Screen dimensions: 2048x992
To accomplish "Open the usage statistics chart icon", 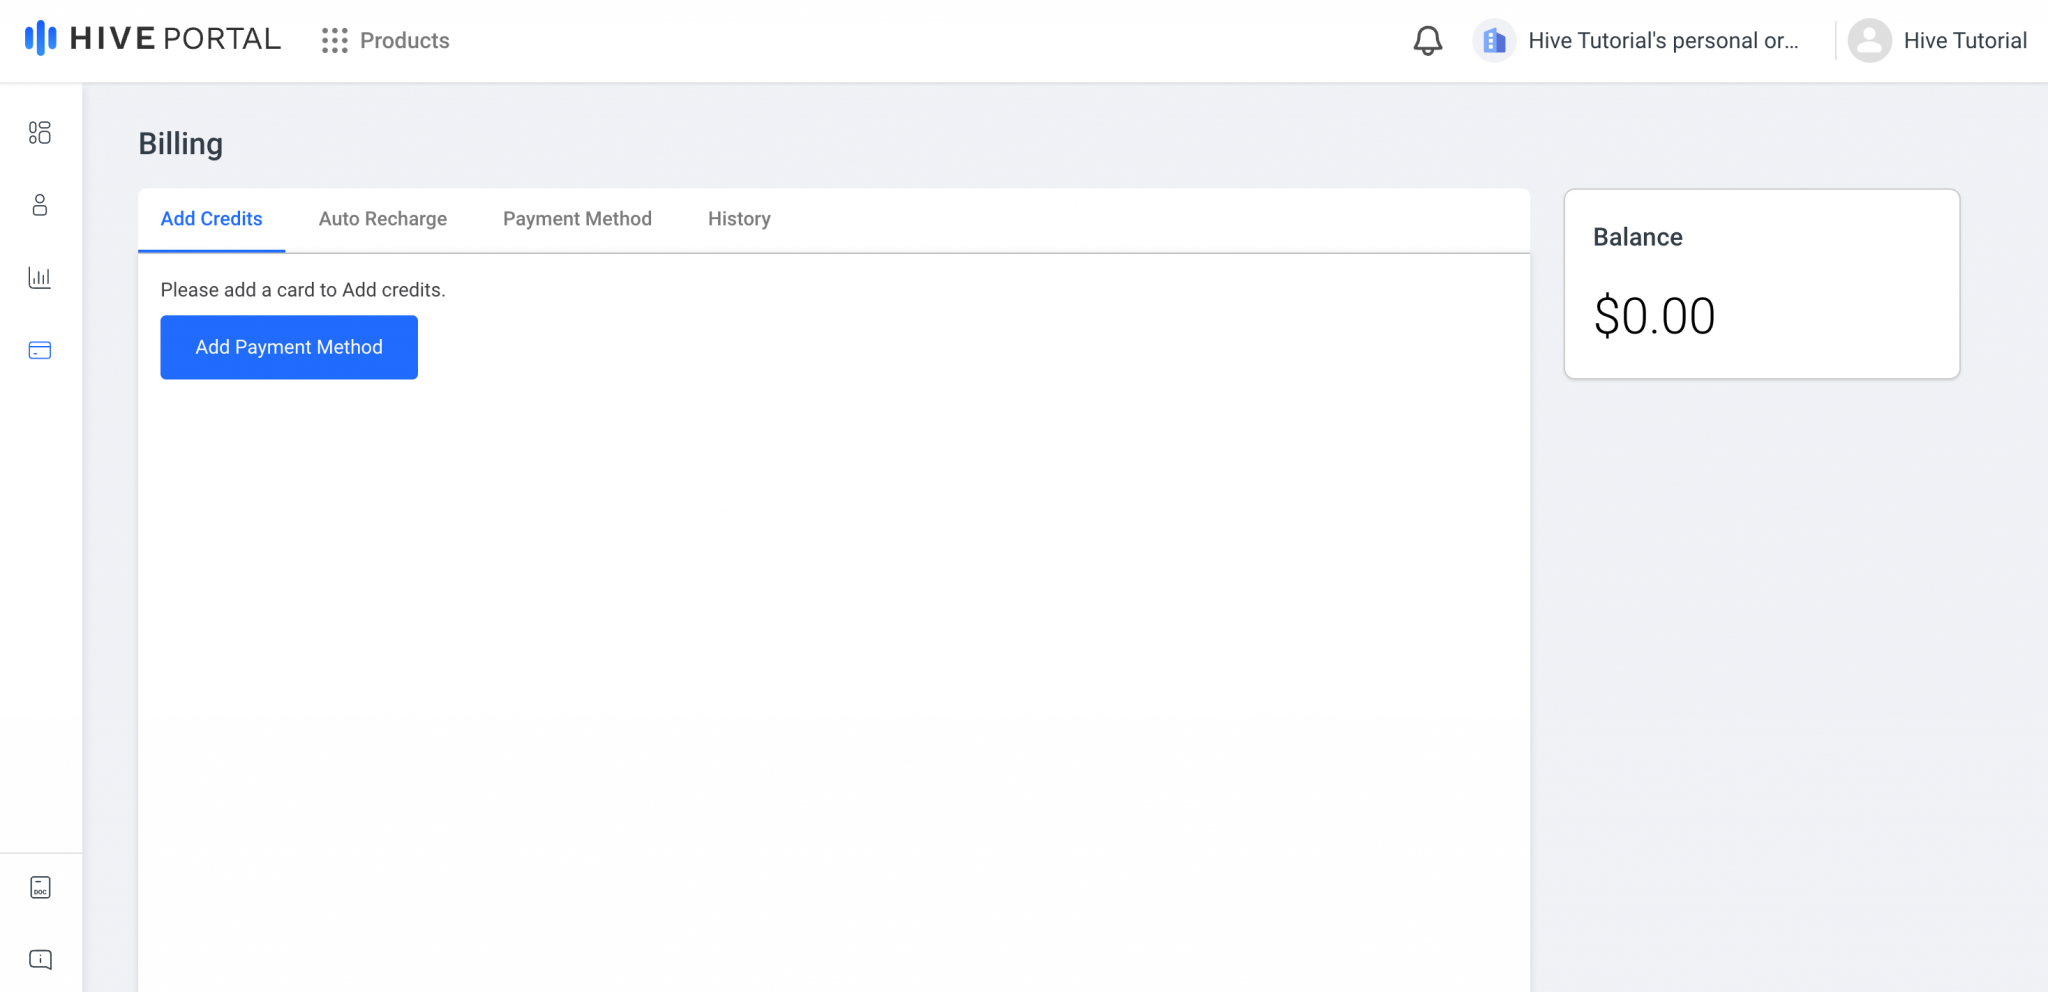I will [x=40, y=278].
